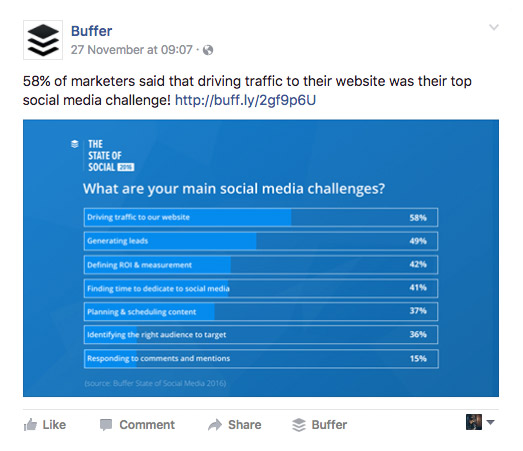523x451 pixels.
Task: Click the Generating leads 49% bar
Action: click(261, 241)
